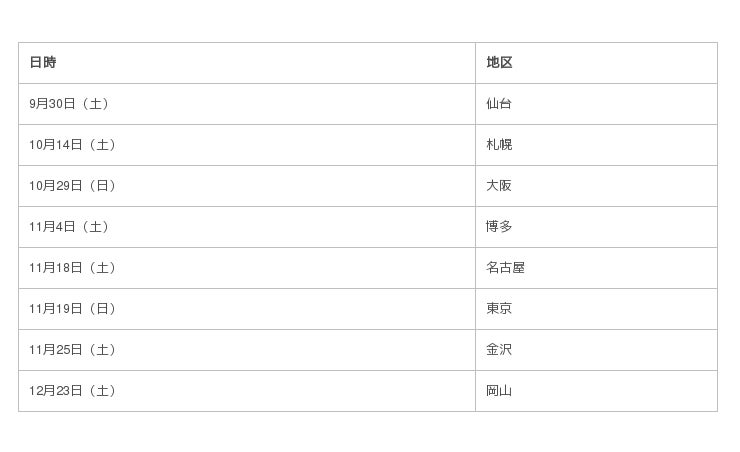
Task: Click the text 仙台 in the table
Action: (x=499, y=104)
